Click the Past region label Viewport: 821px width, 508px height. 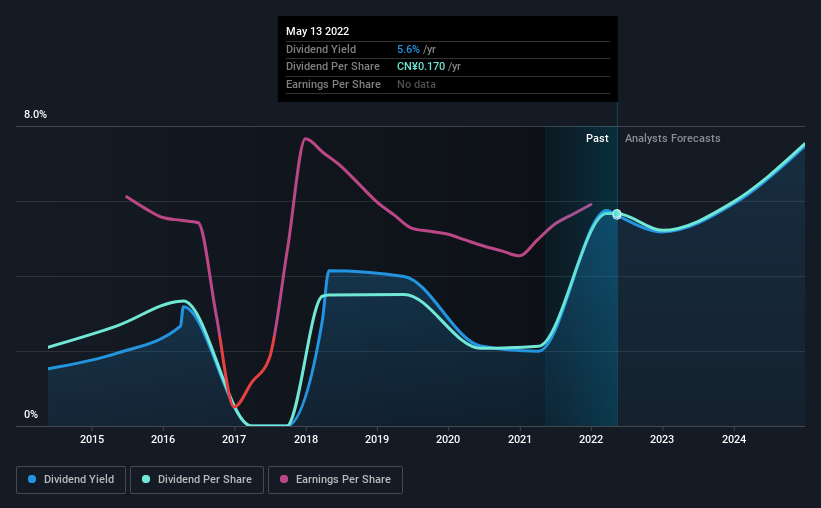coord(597,138)
